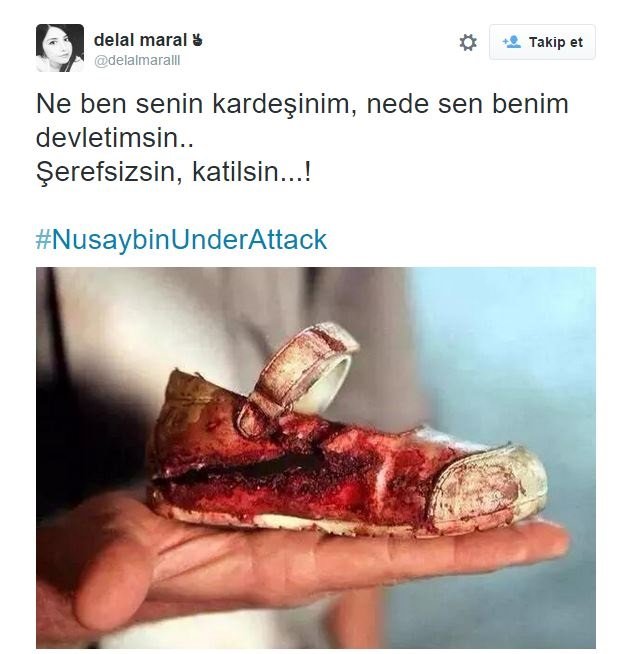Visit the @delalmaralll handle link
Screen dimensions: 629x654
[x=137, y=61]
